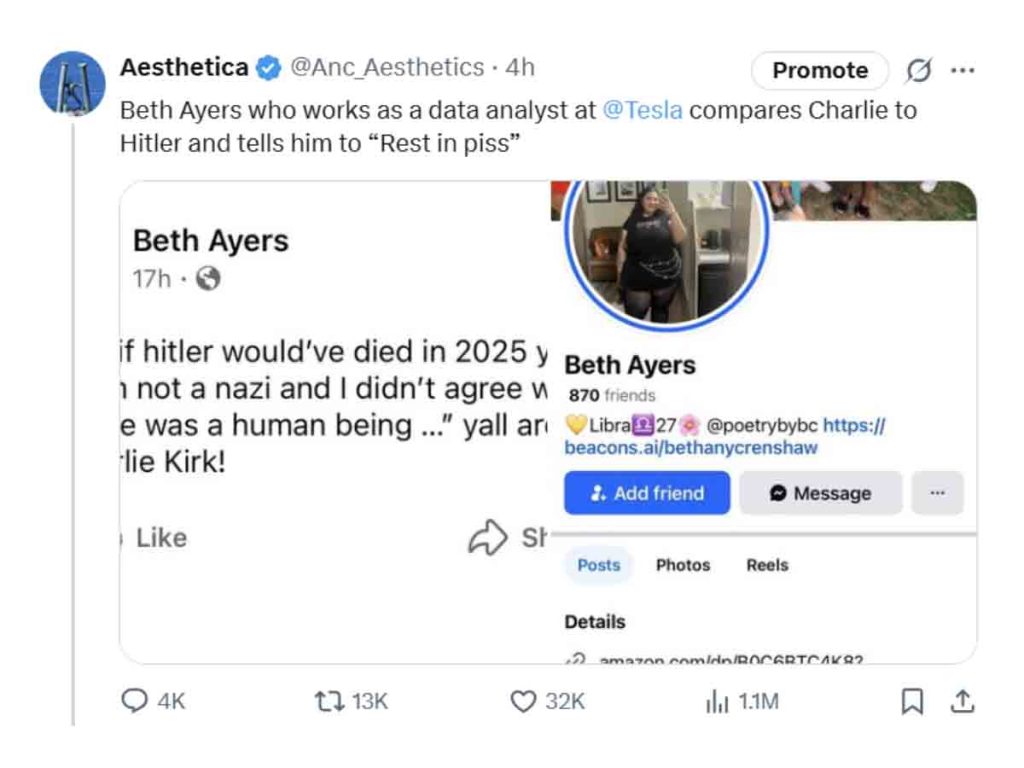Switch to the Posts tab
The height and width of the screenshot is (768, 1024).
pos(599,565)
